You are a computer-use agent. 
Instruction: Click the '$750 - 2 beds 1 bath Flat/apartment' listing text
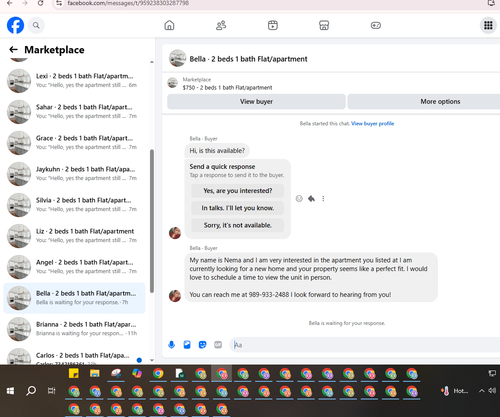tap(227, 88)
